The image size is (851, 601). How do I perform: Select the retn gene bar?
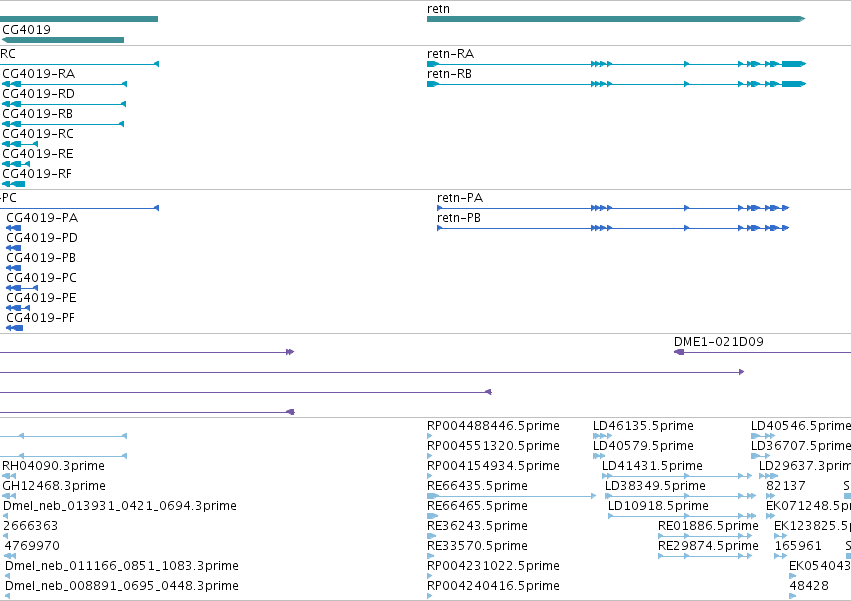[616, 19]
